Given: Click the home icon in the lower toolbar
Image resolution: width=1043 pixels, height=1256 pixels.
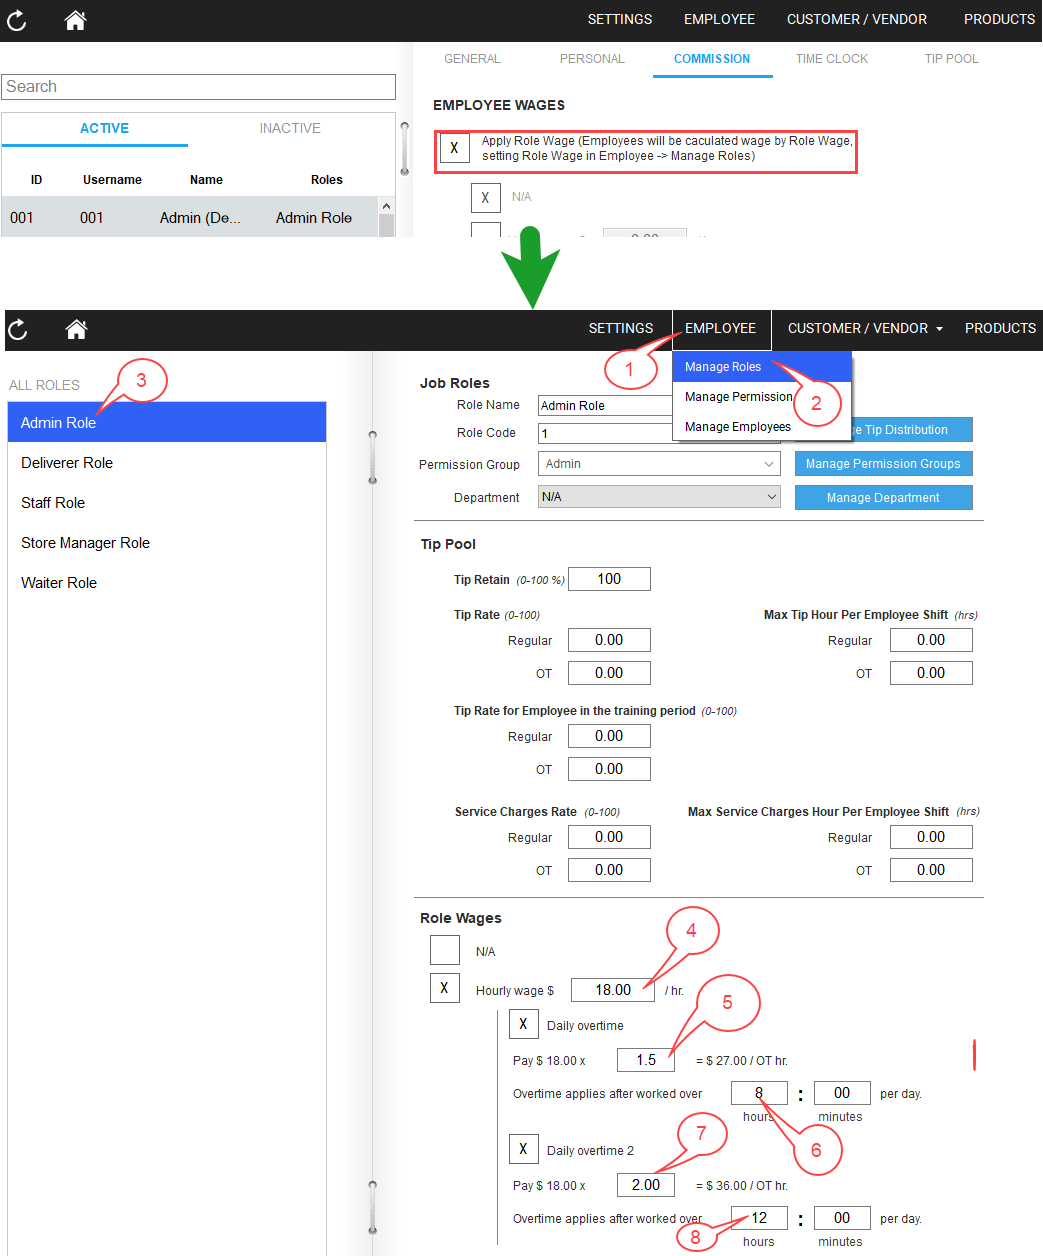Looking at the screenshot, I should click(x=76, y=330).
